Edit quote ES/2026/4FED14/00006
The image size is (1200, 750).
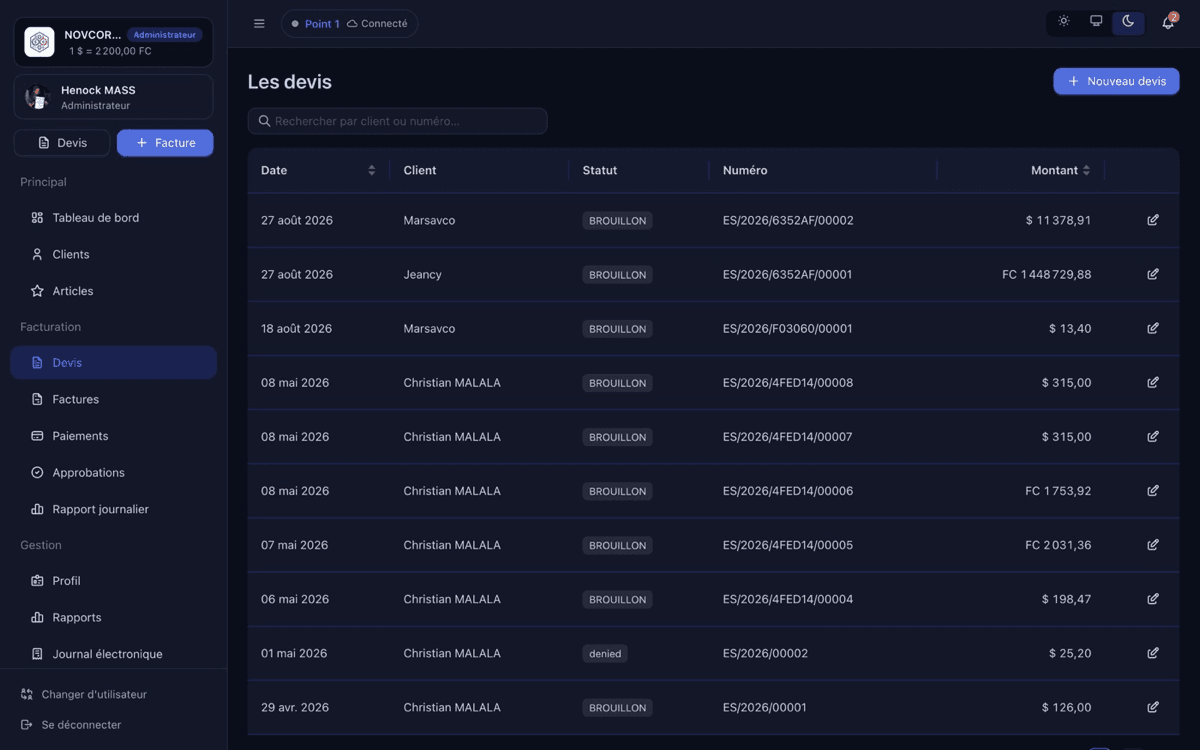click(x=1153, y=491)
